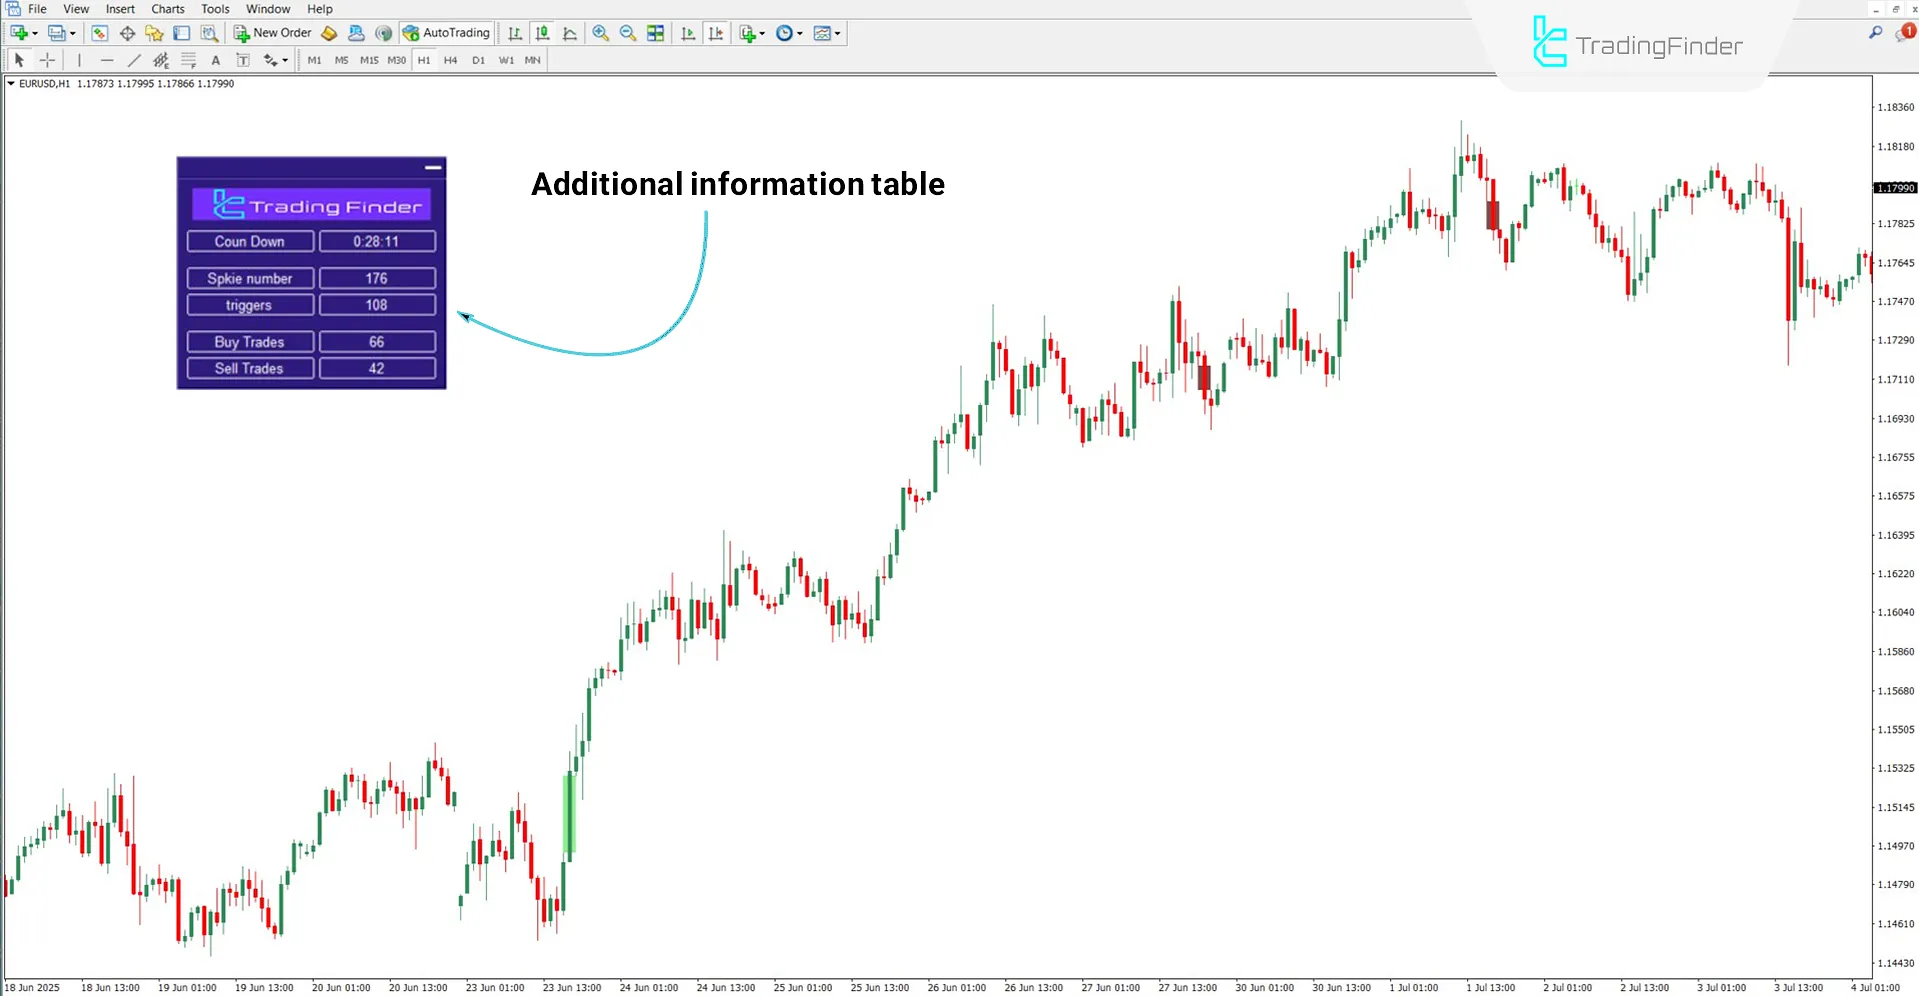Select the Text annotation tool

[x=216, y=61]
